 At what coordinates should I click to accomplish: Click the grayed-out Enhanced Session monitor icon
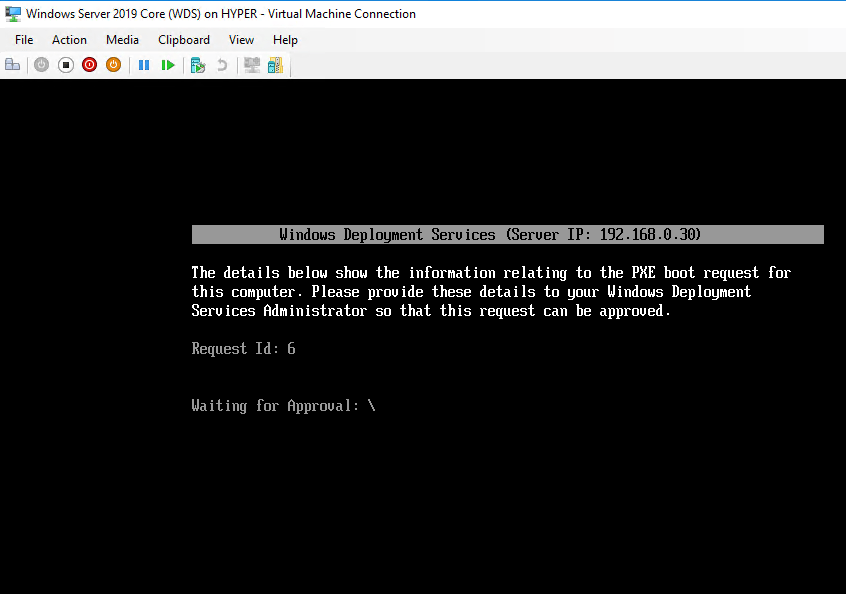coord(252,65)
